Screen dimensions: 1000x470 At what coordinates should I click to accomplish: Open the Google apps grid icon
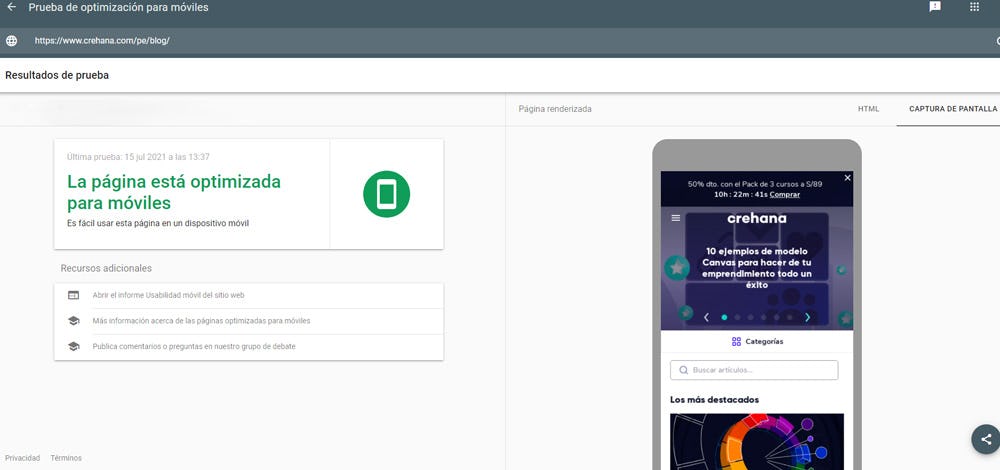(975, 7)
